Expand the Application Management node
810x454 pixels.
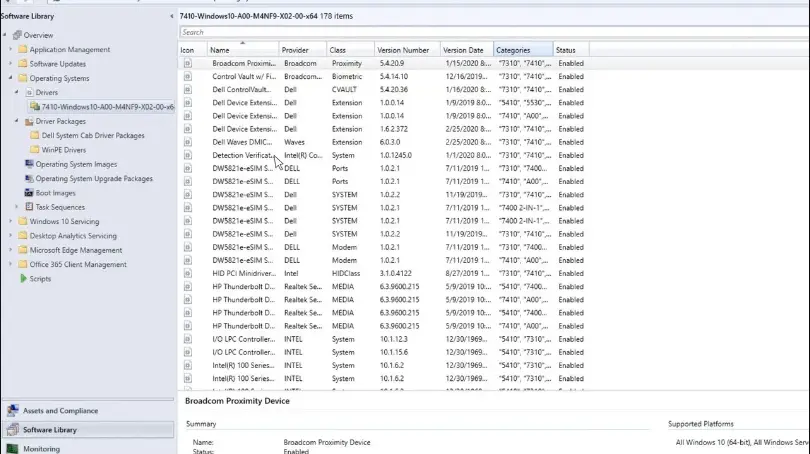(x=10, y=50)
